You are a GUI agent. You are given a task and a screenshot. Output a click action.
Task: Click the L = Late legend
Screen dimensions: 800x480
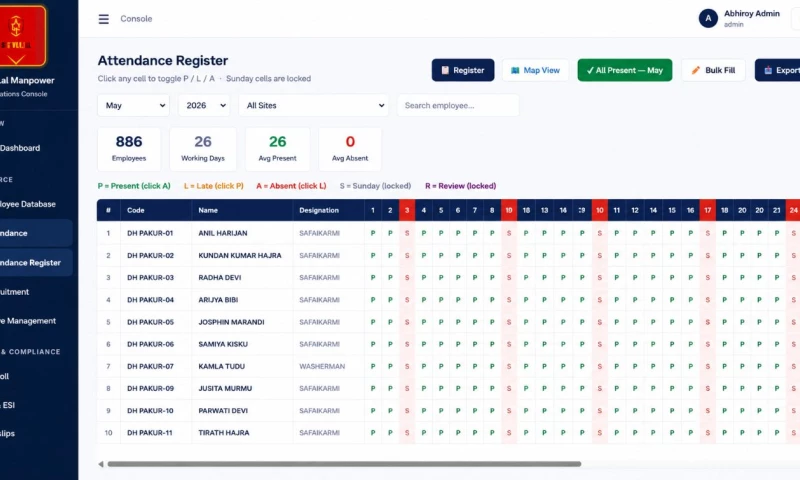point(214,186)
